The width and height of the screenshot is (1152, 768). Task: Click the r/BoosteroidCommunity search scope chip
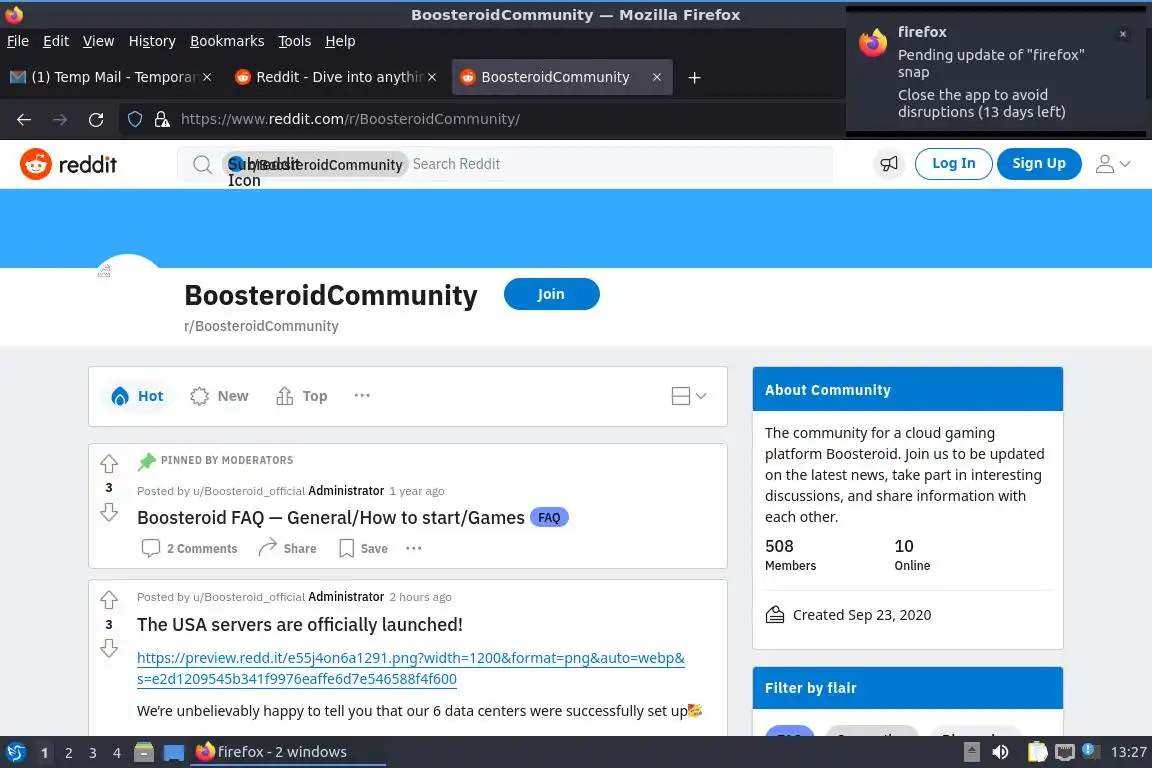click(x=314, y=164)
